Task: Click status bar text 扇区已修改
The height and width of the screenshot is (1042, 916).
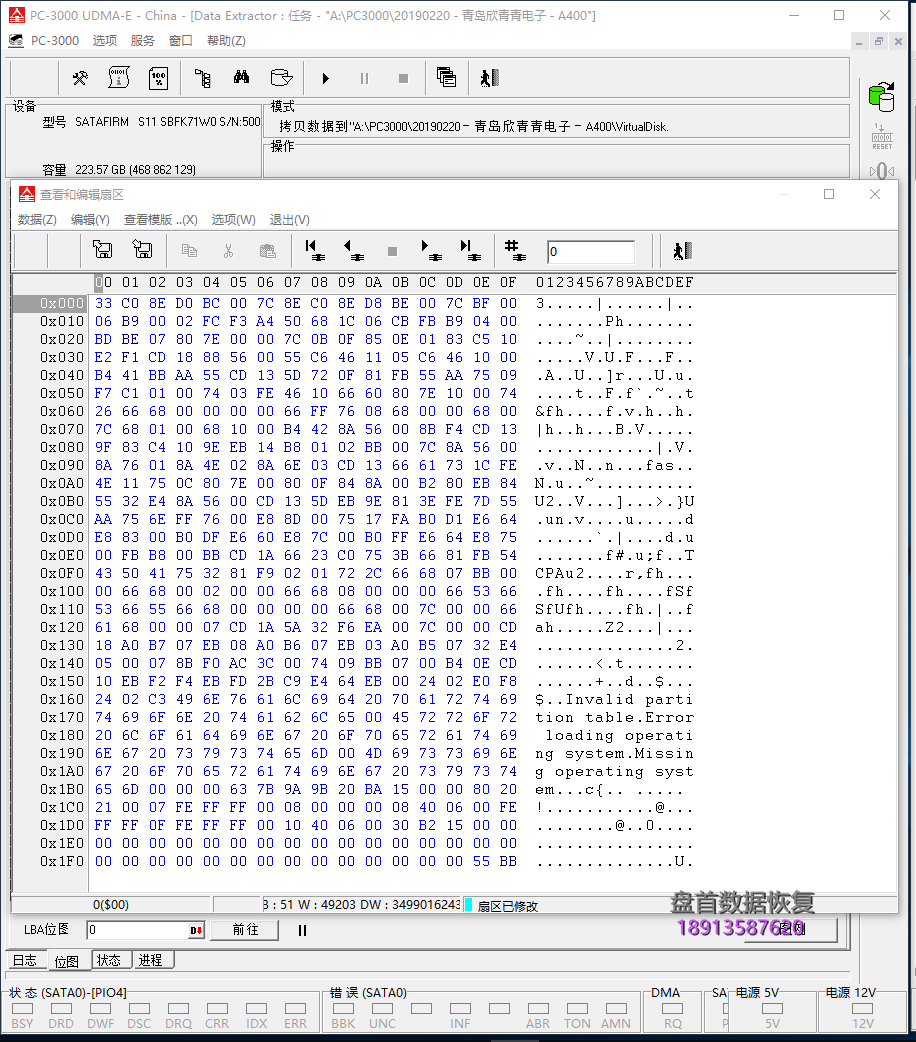Action: 508,906
